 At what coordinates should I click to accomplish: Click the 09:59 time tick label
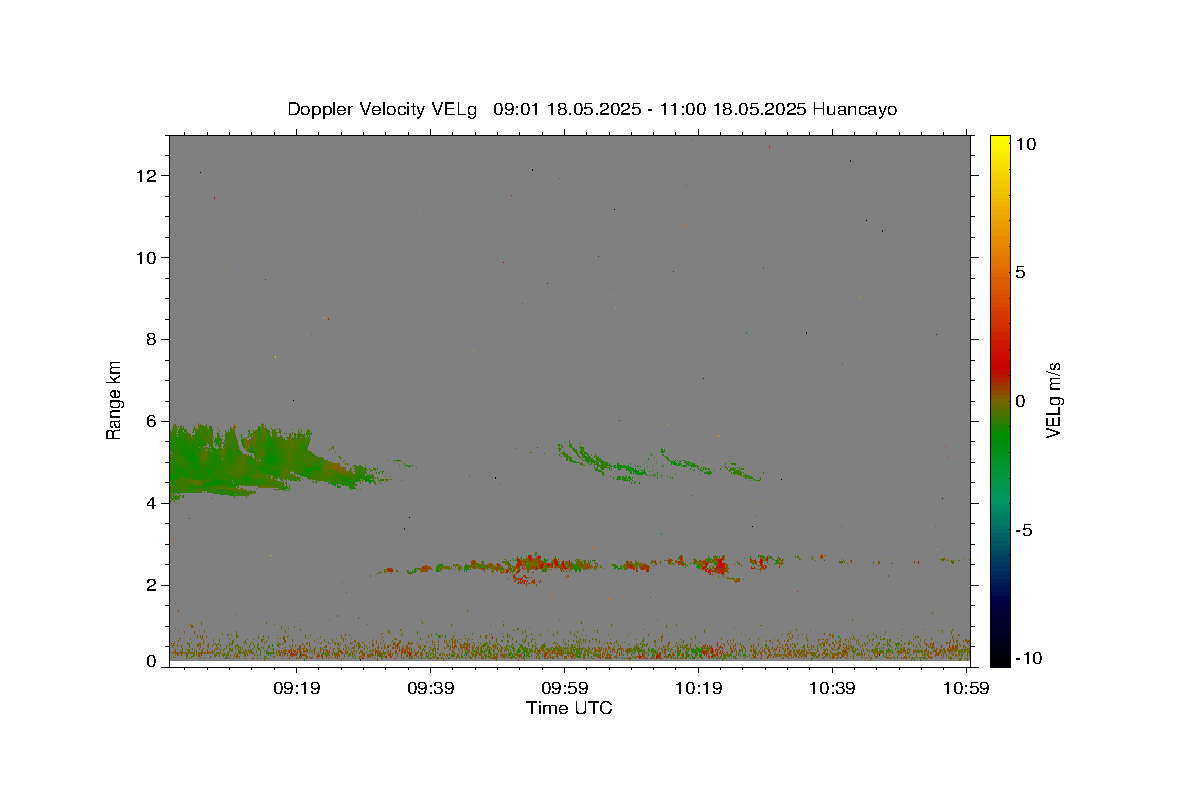(x=564, y=688)
